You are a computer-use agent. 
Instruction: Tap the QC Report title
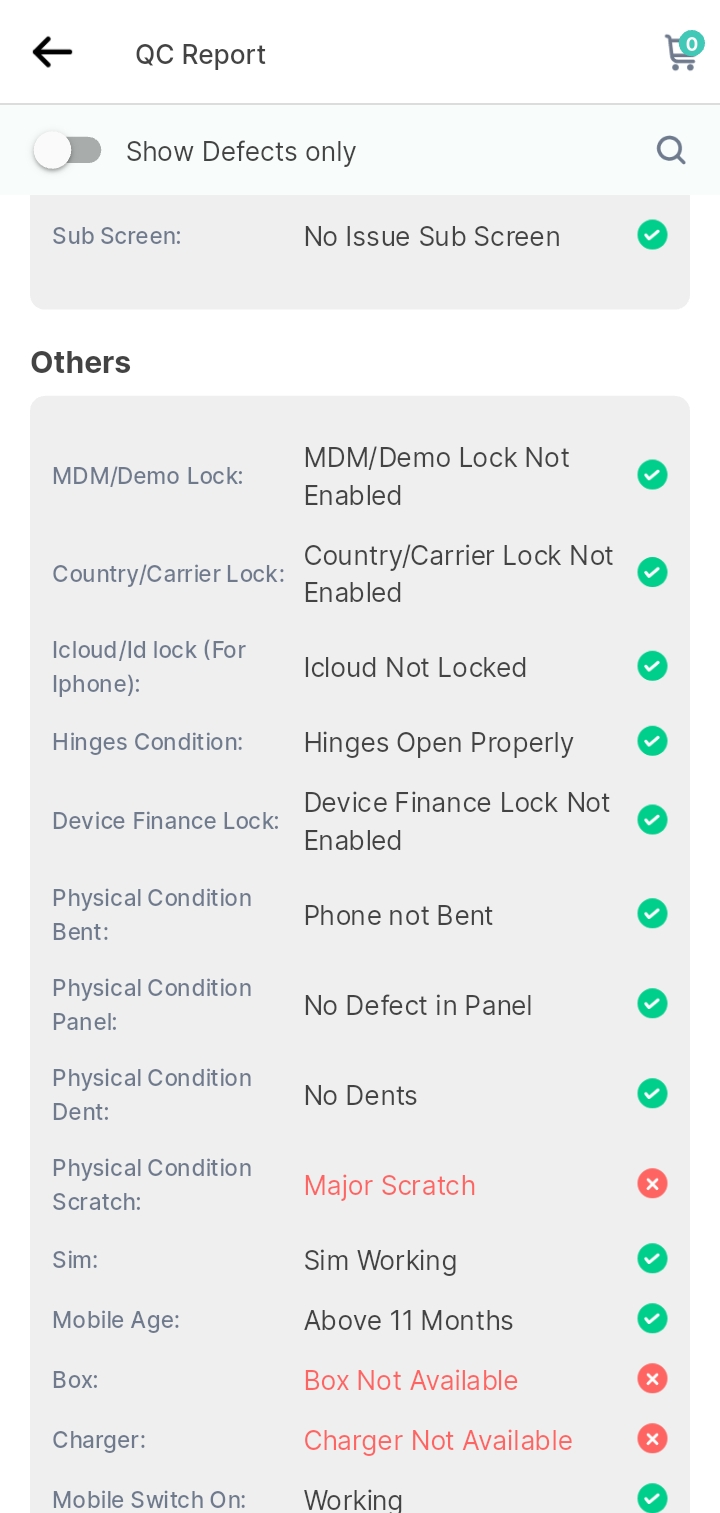(201, 54)
